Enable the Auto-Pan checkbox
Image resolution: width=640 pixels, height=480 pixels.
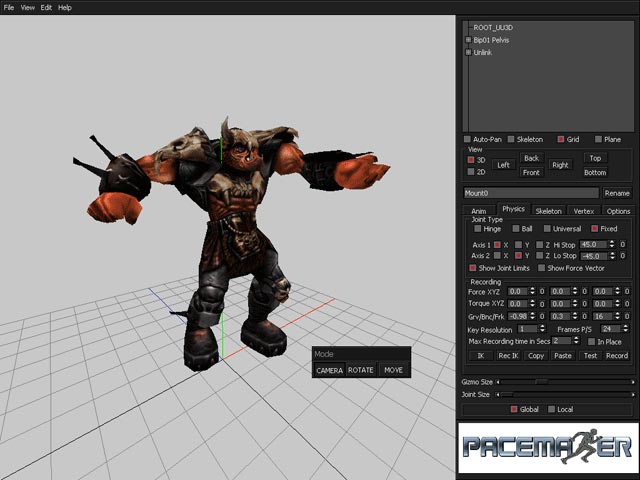(x=467, y=139)
